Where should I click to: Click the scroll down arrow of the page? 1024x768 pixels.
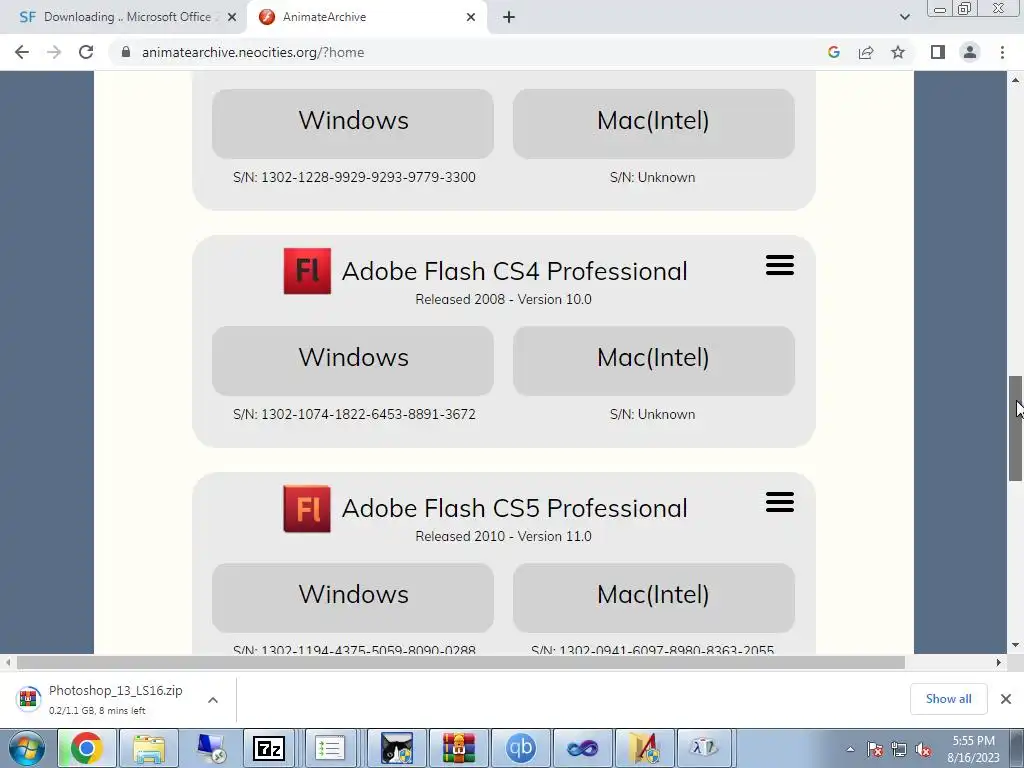coord(1015,645)
